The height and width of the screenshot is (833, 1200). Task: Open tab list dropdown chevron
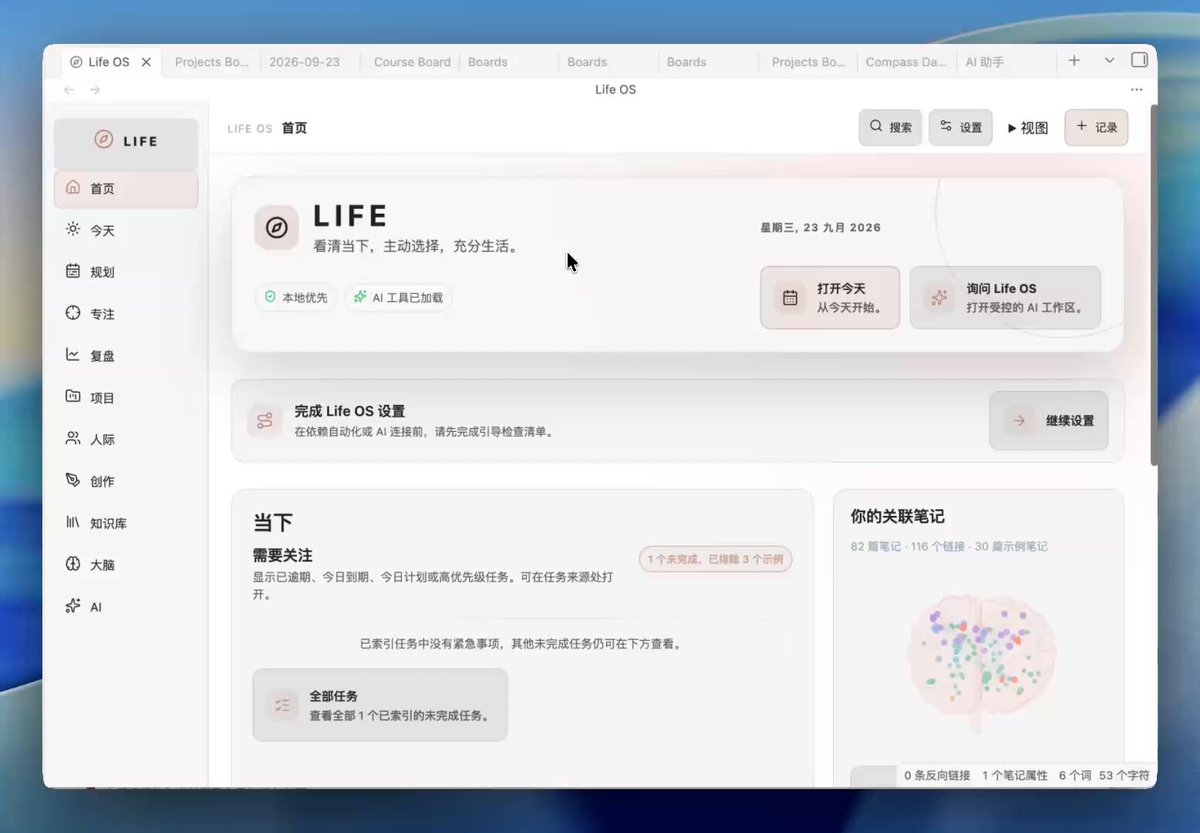click(x=1109, y=61)
